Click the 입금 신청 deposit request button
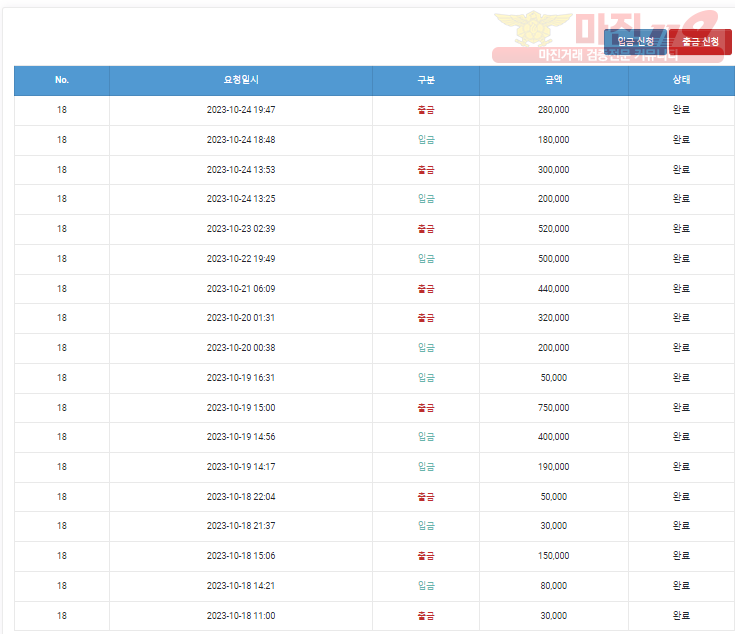The width and height of the screenshot is (735, 634). click(635, 42)
